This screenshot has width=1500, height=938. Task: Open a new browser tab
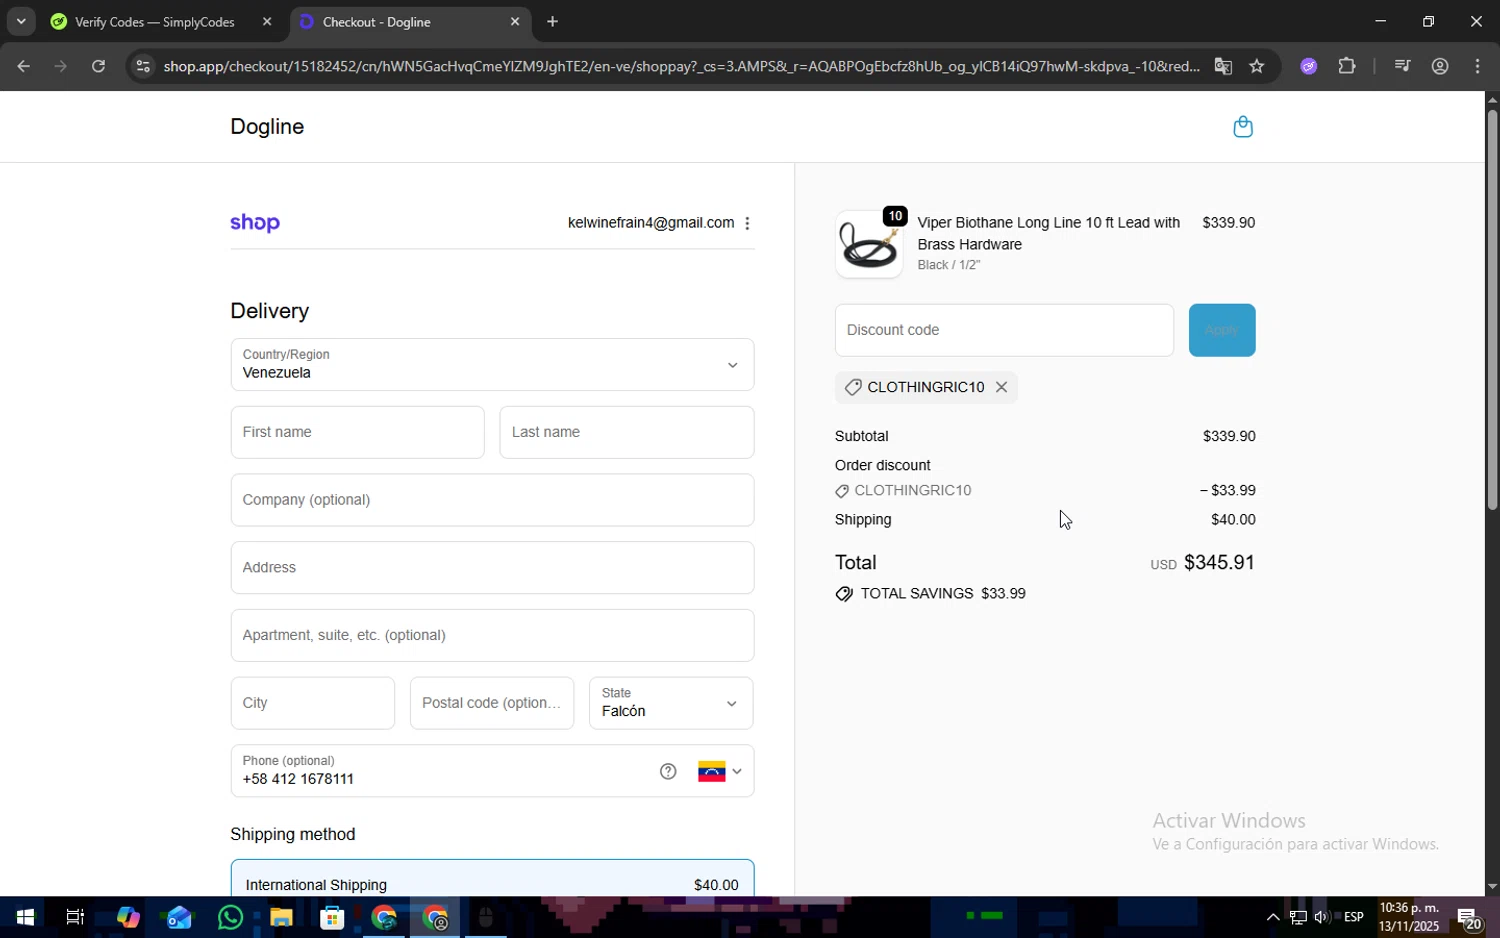point(552,22)
